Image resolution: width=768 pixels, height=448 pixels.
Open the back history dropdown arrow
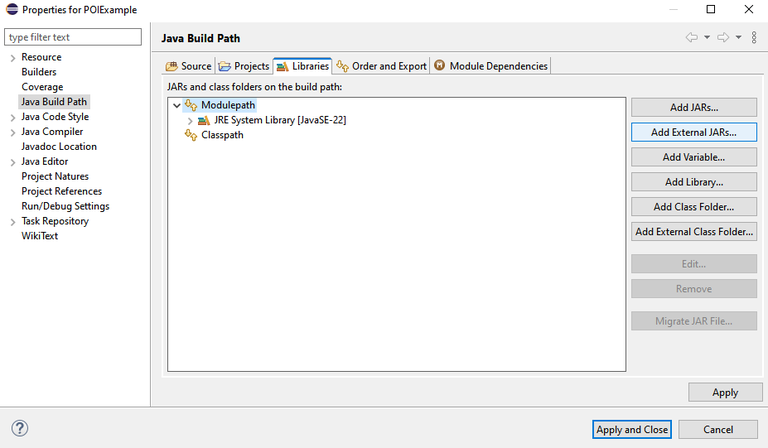pyautogui.click(x=707, y=37)
